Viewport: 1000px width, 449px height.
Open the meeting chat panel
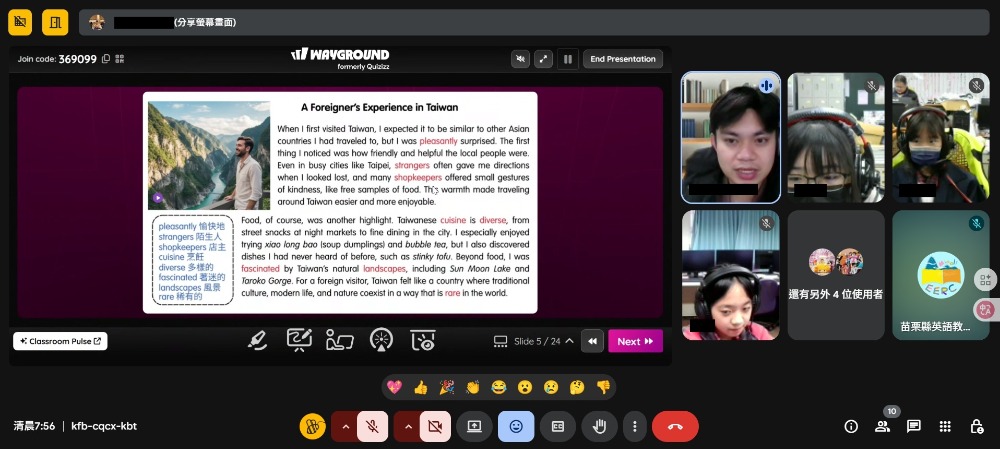[913, 426]
